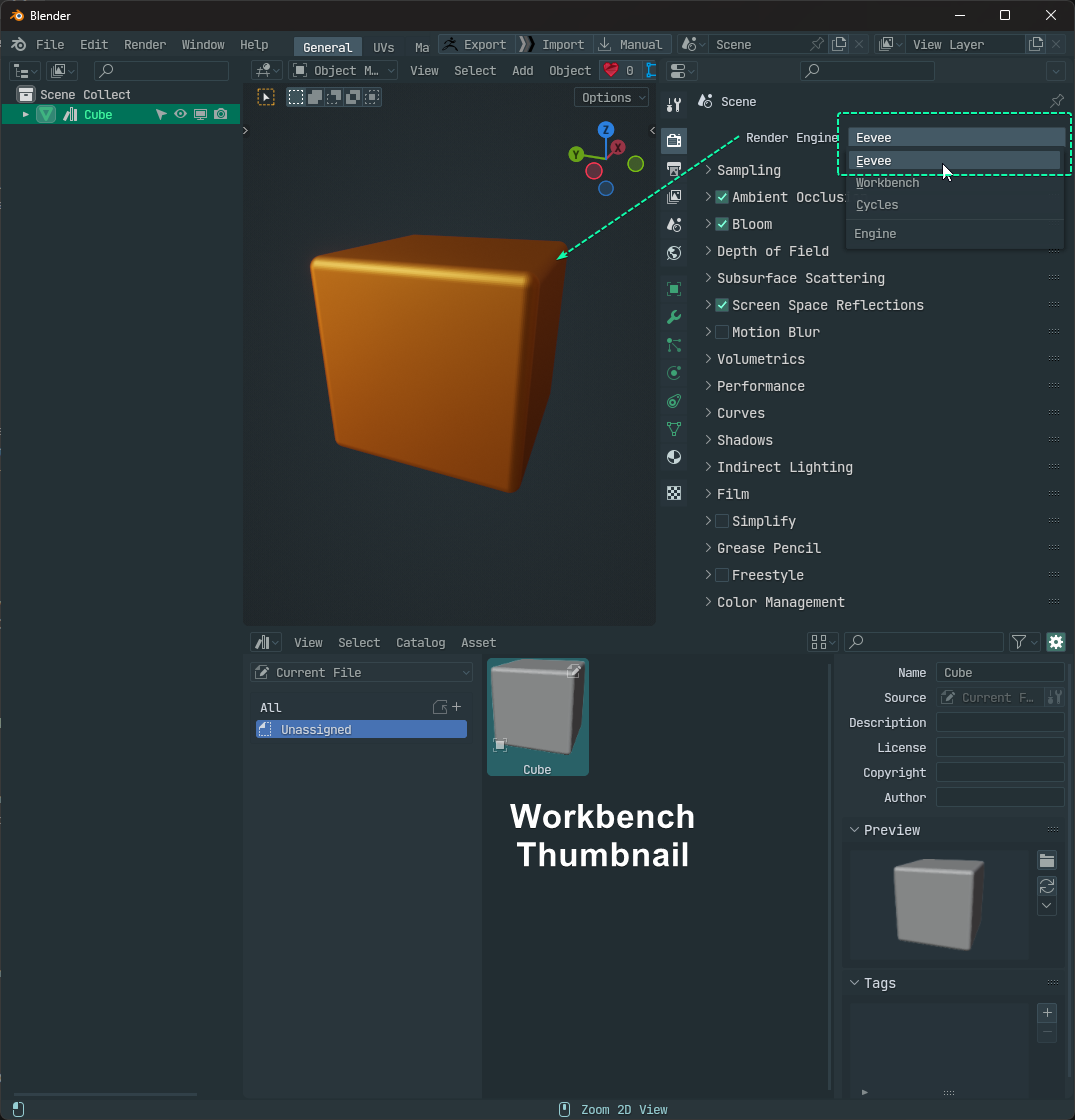
Task: Select the Cube asset thumbnail
Action: (x=537, y=717)
